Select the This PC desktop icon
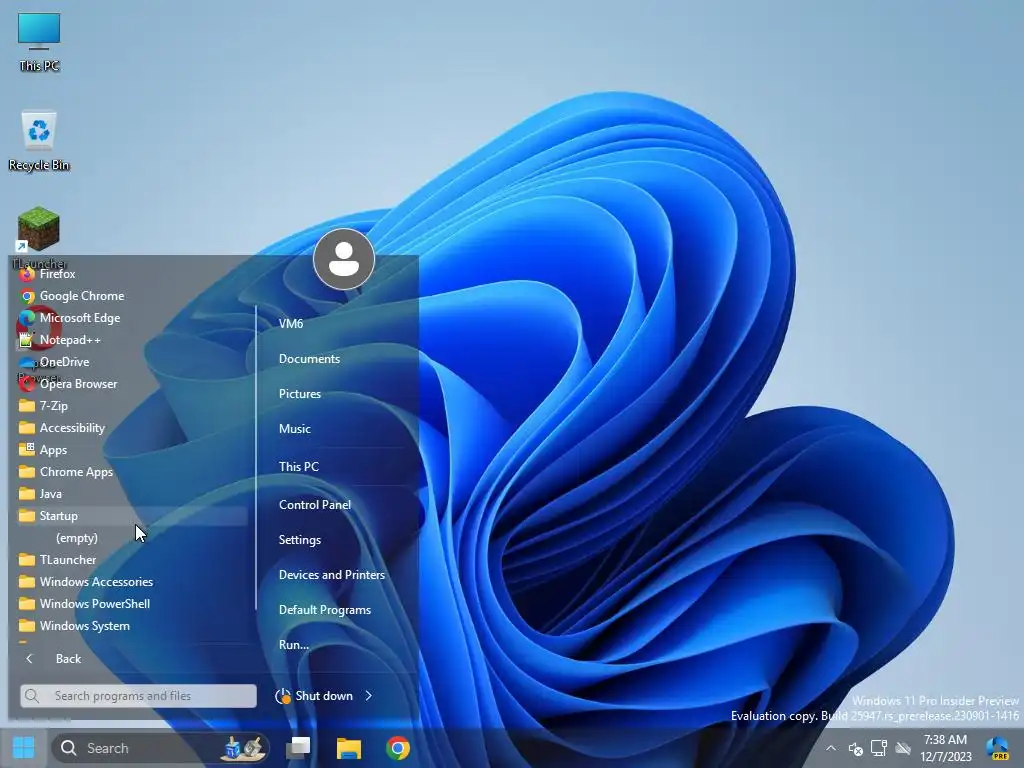The height and width of the screenshot is (768, 1024). [x=39, y=42]
